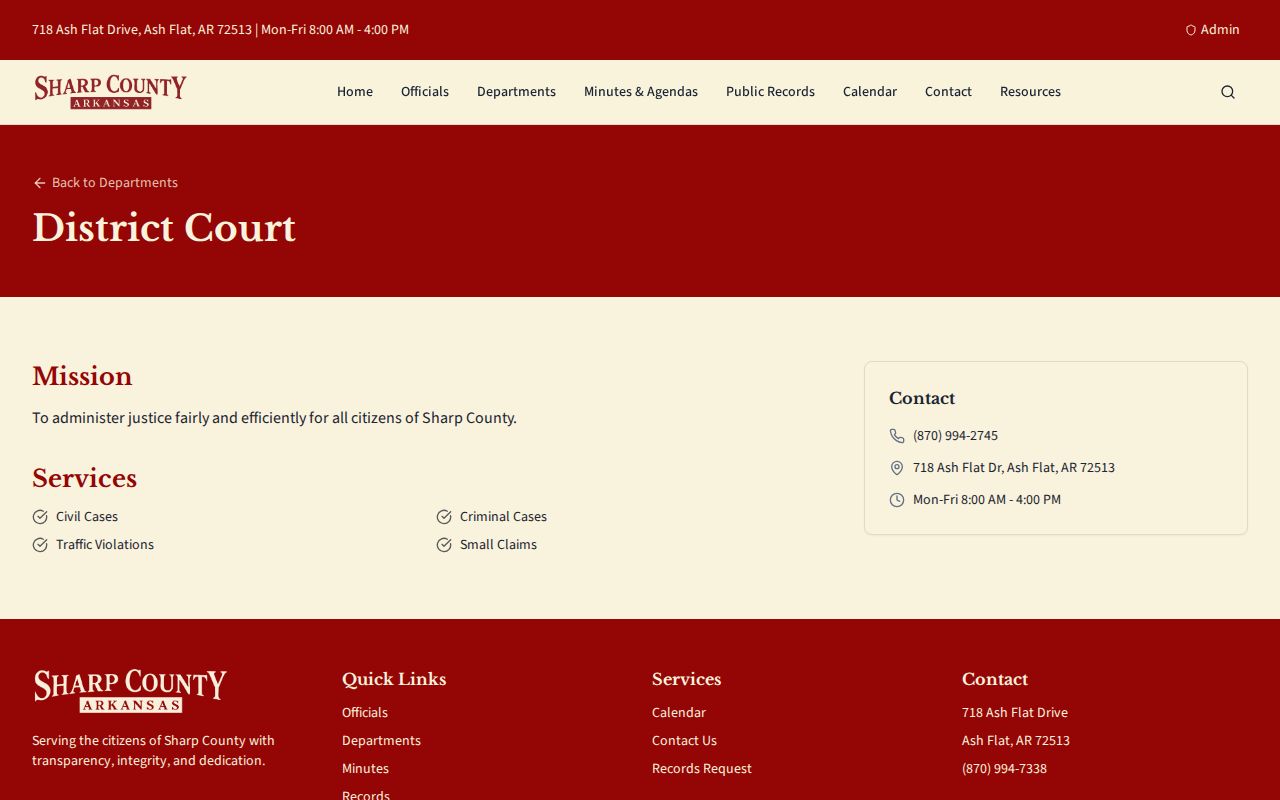Click the search magnifier icon
1280x800 pixels.
coord(1228,92)
